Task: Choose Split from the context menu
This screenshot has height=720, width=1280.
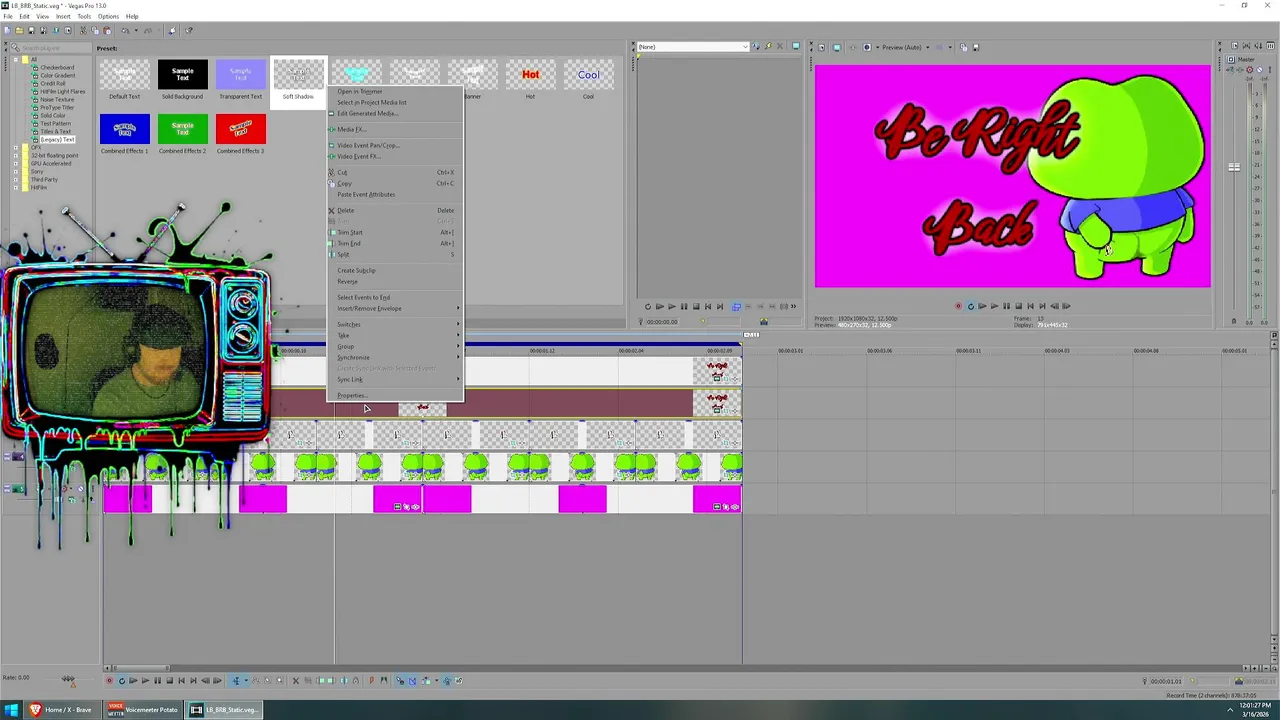Action: tap(395, 255)
